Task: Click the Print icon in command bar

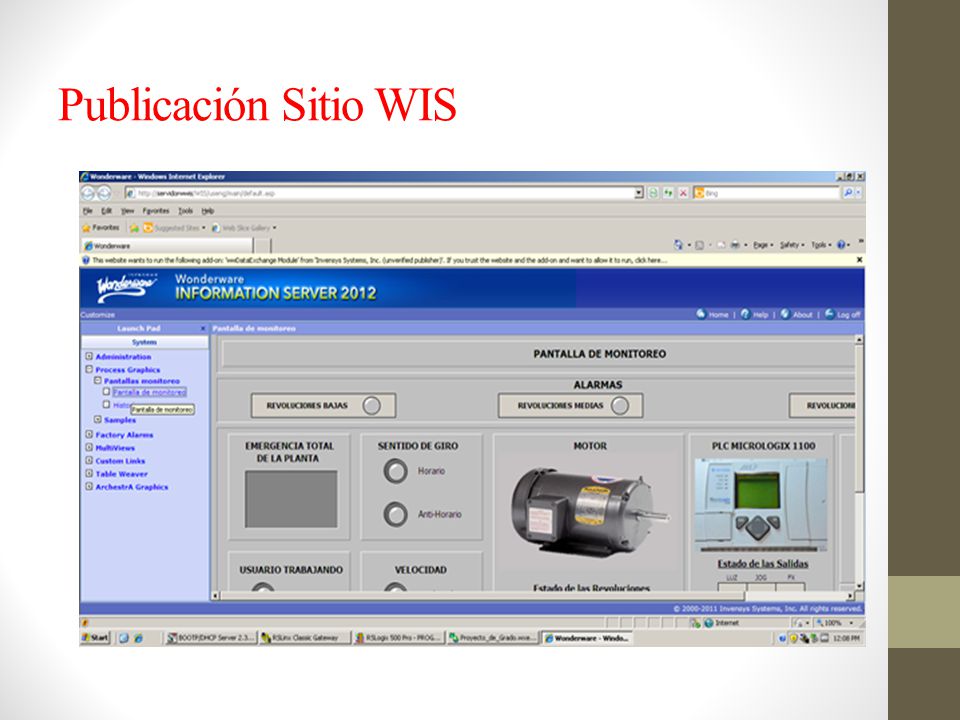Action: (735, 245)
